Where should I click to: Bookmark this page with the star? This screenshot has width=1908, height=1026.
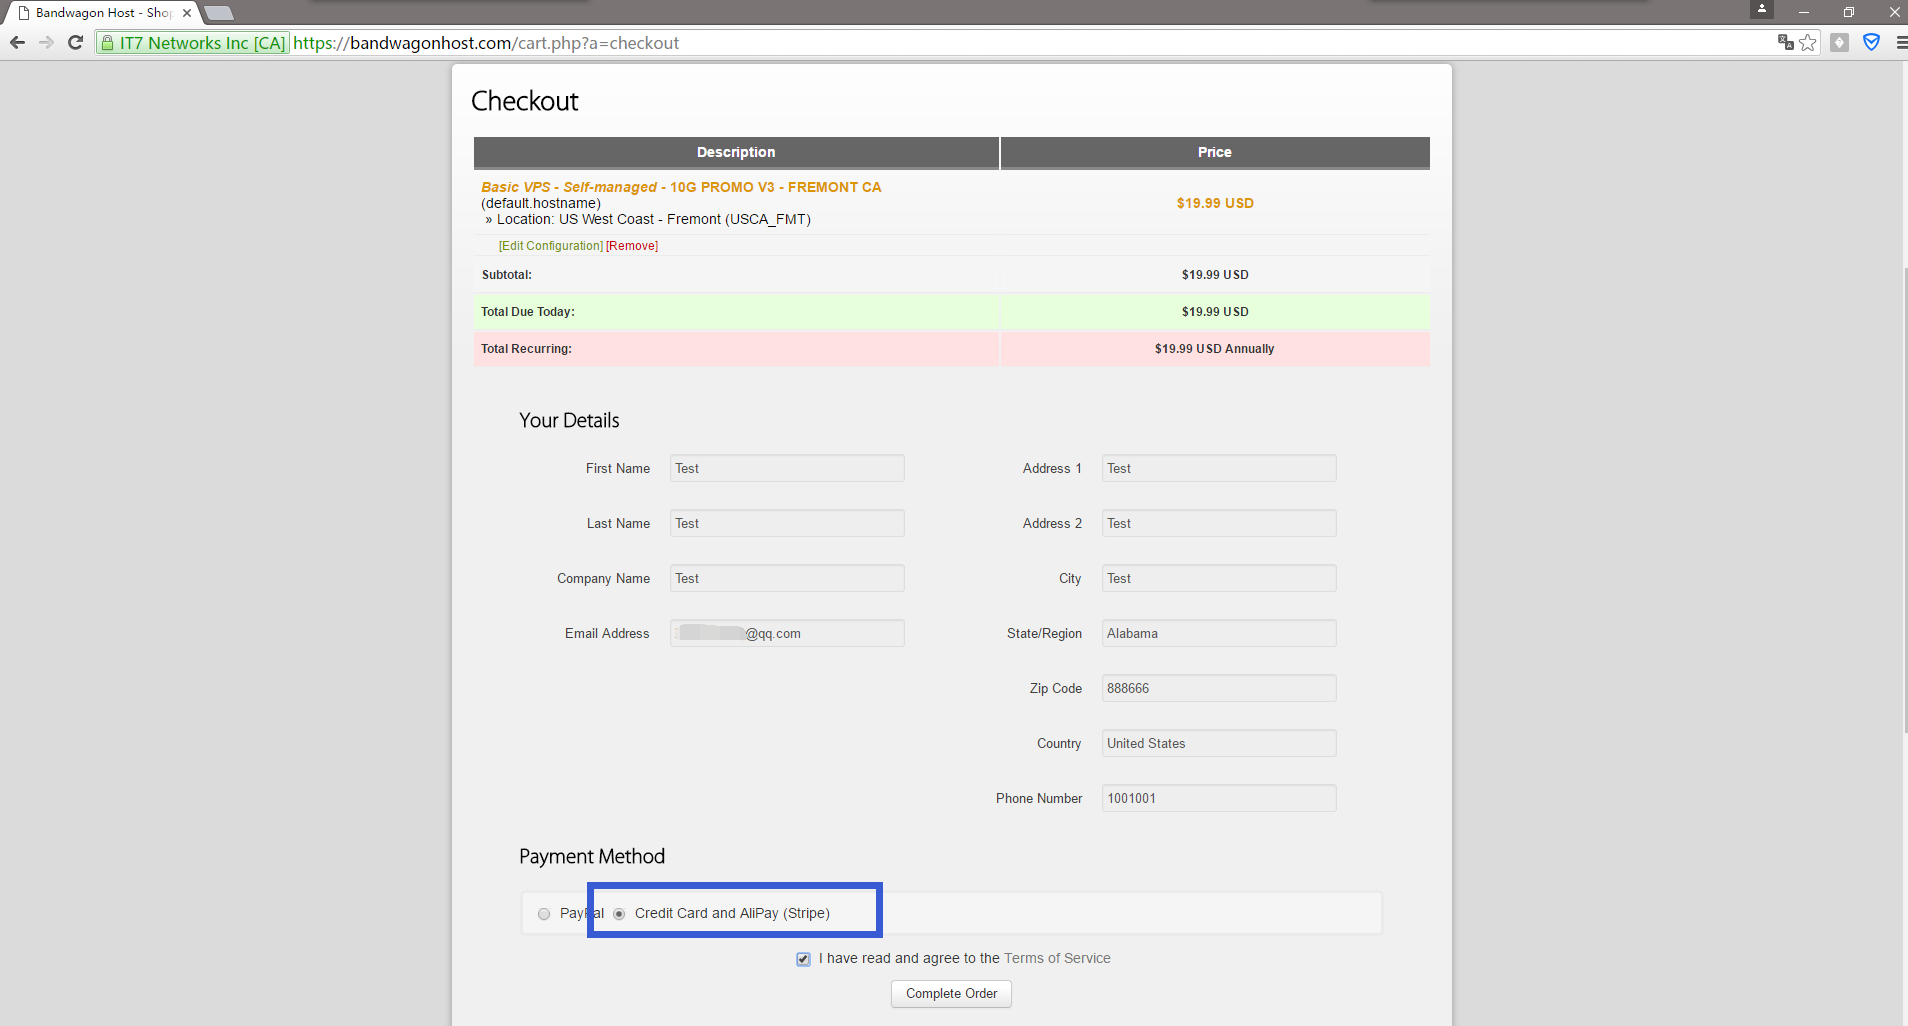point(1808,42)
